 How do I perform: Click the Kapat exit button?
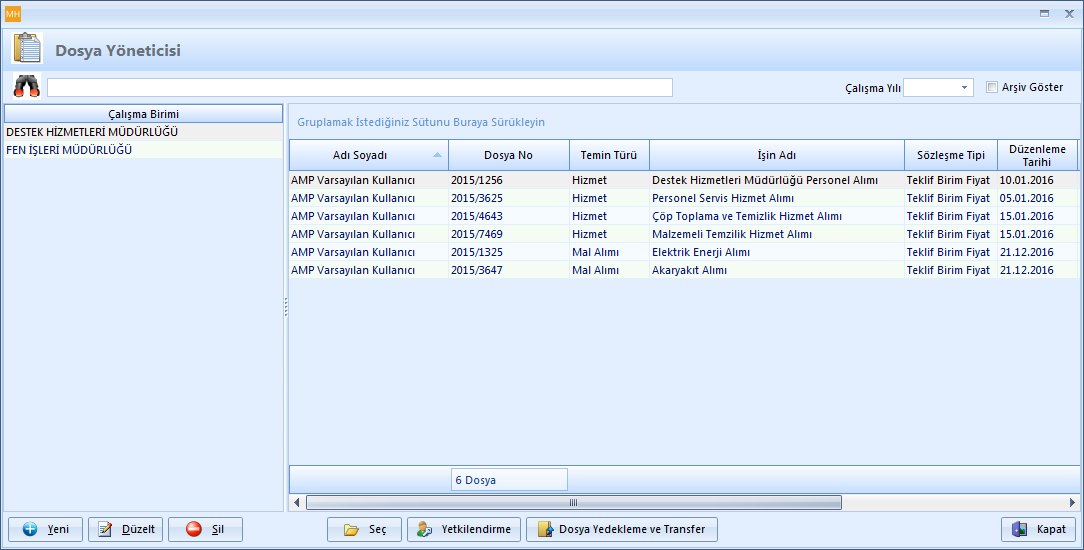(x=1038, y=529)
